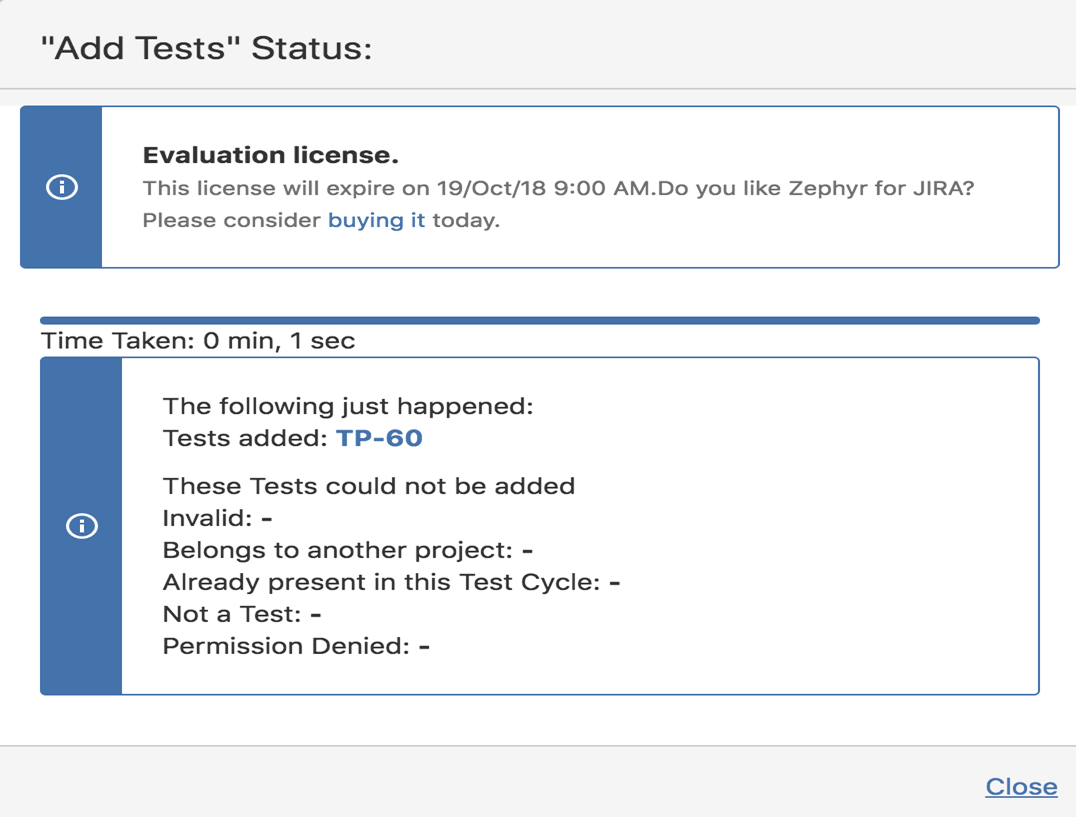
Task: Click the "Add Tests" Status dialog title
Action: (x=206, y=48)
